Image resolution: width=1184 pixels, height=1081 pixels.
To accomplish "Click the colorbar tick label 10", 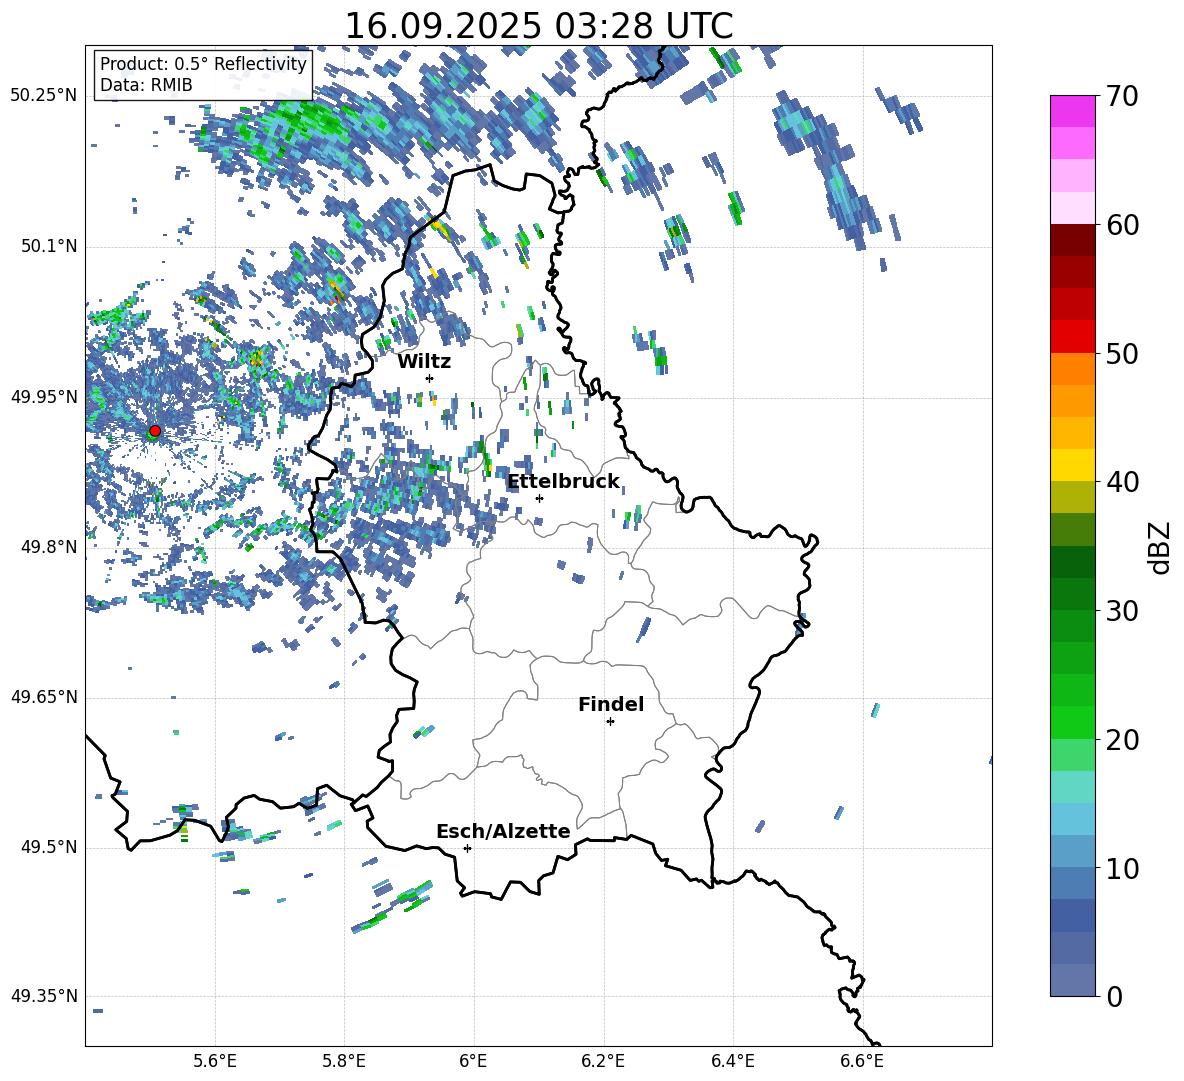I will (1123, 868).
